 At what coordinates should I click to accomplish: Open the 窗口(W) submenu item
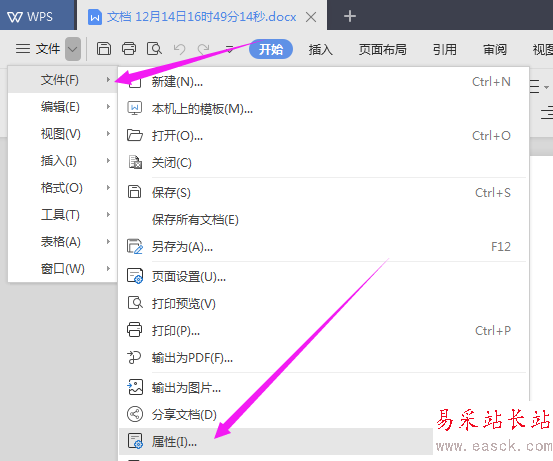pos(62,269)
